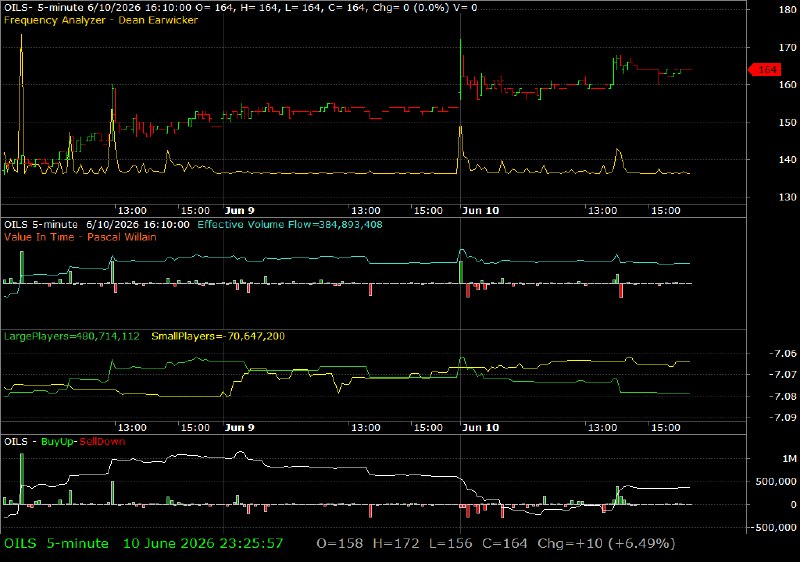Click the 'BuyUp' legend label
Image resolution: width=800 pixels, height=562 pixels.
pos(58,442)
